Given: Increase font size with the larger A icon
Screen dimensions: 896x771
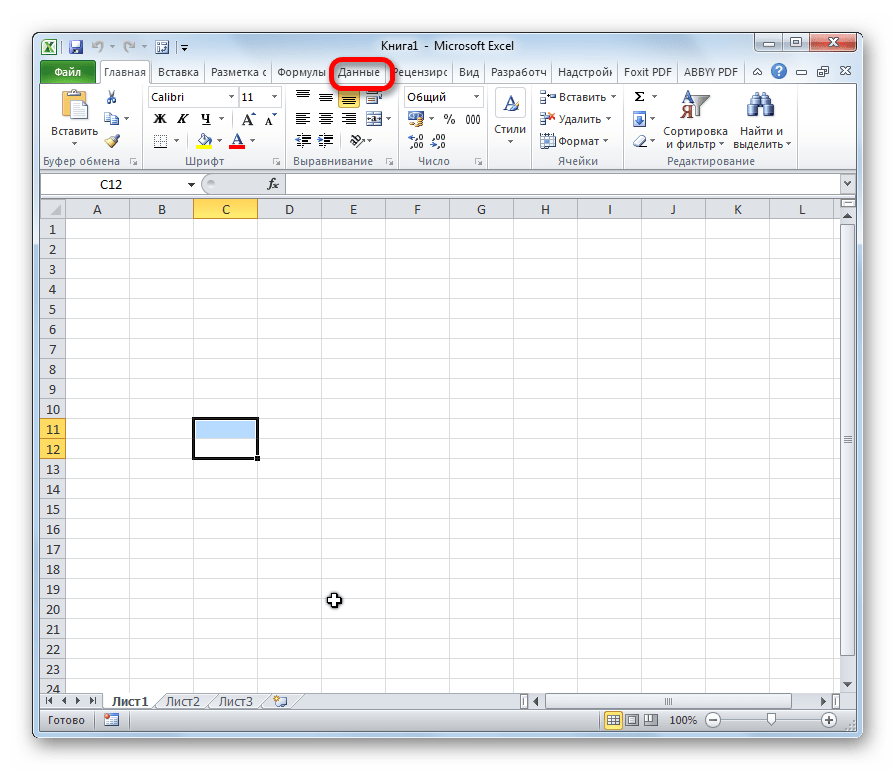Looking at the screenshot, I should (248, 119).
